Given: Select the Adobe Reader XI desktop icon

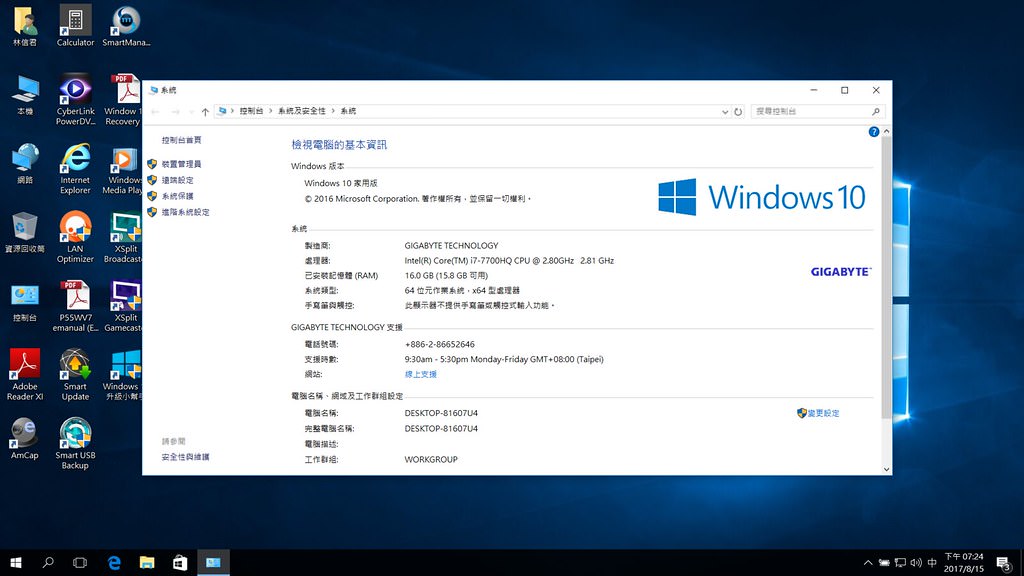Looking at the screenshot, I should 25,375.
